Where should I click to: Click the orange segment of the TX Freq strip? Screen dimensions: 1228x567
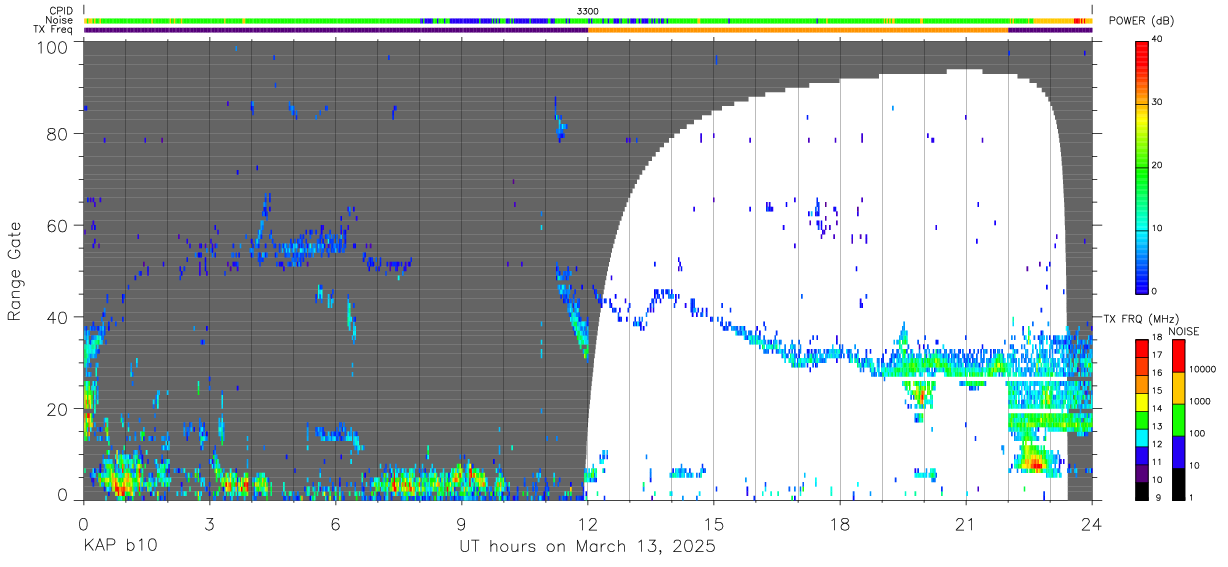point(798,30)
